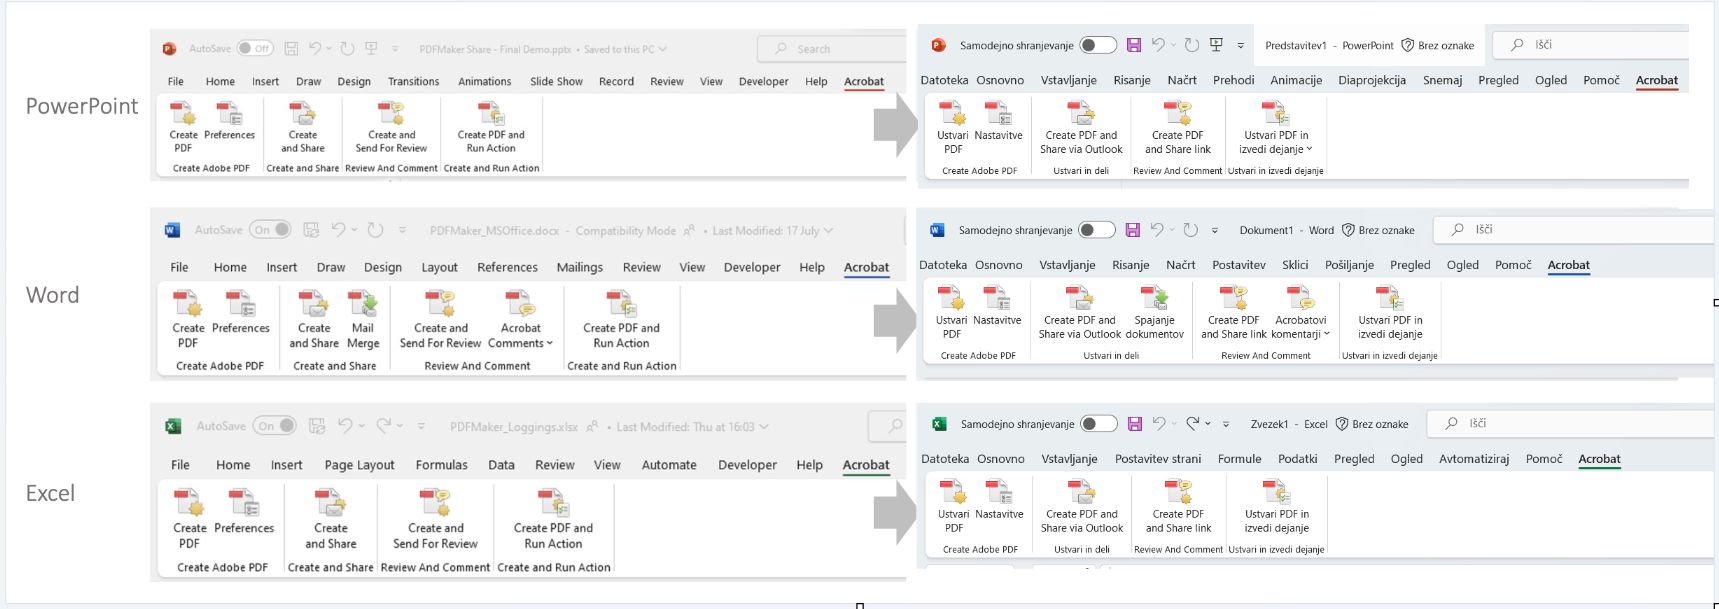Click the Save icon in Slovenian PowerPoint title bar
Image resolution: width=1719 pixels, height=609 pixels.
tap(1134, 45)
